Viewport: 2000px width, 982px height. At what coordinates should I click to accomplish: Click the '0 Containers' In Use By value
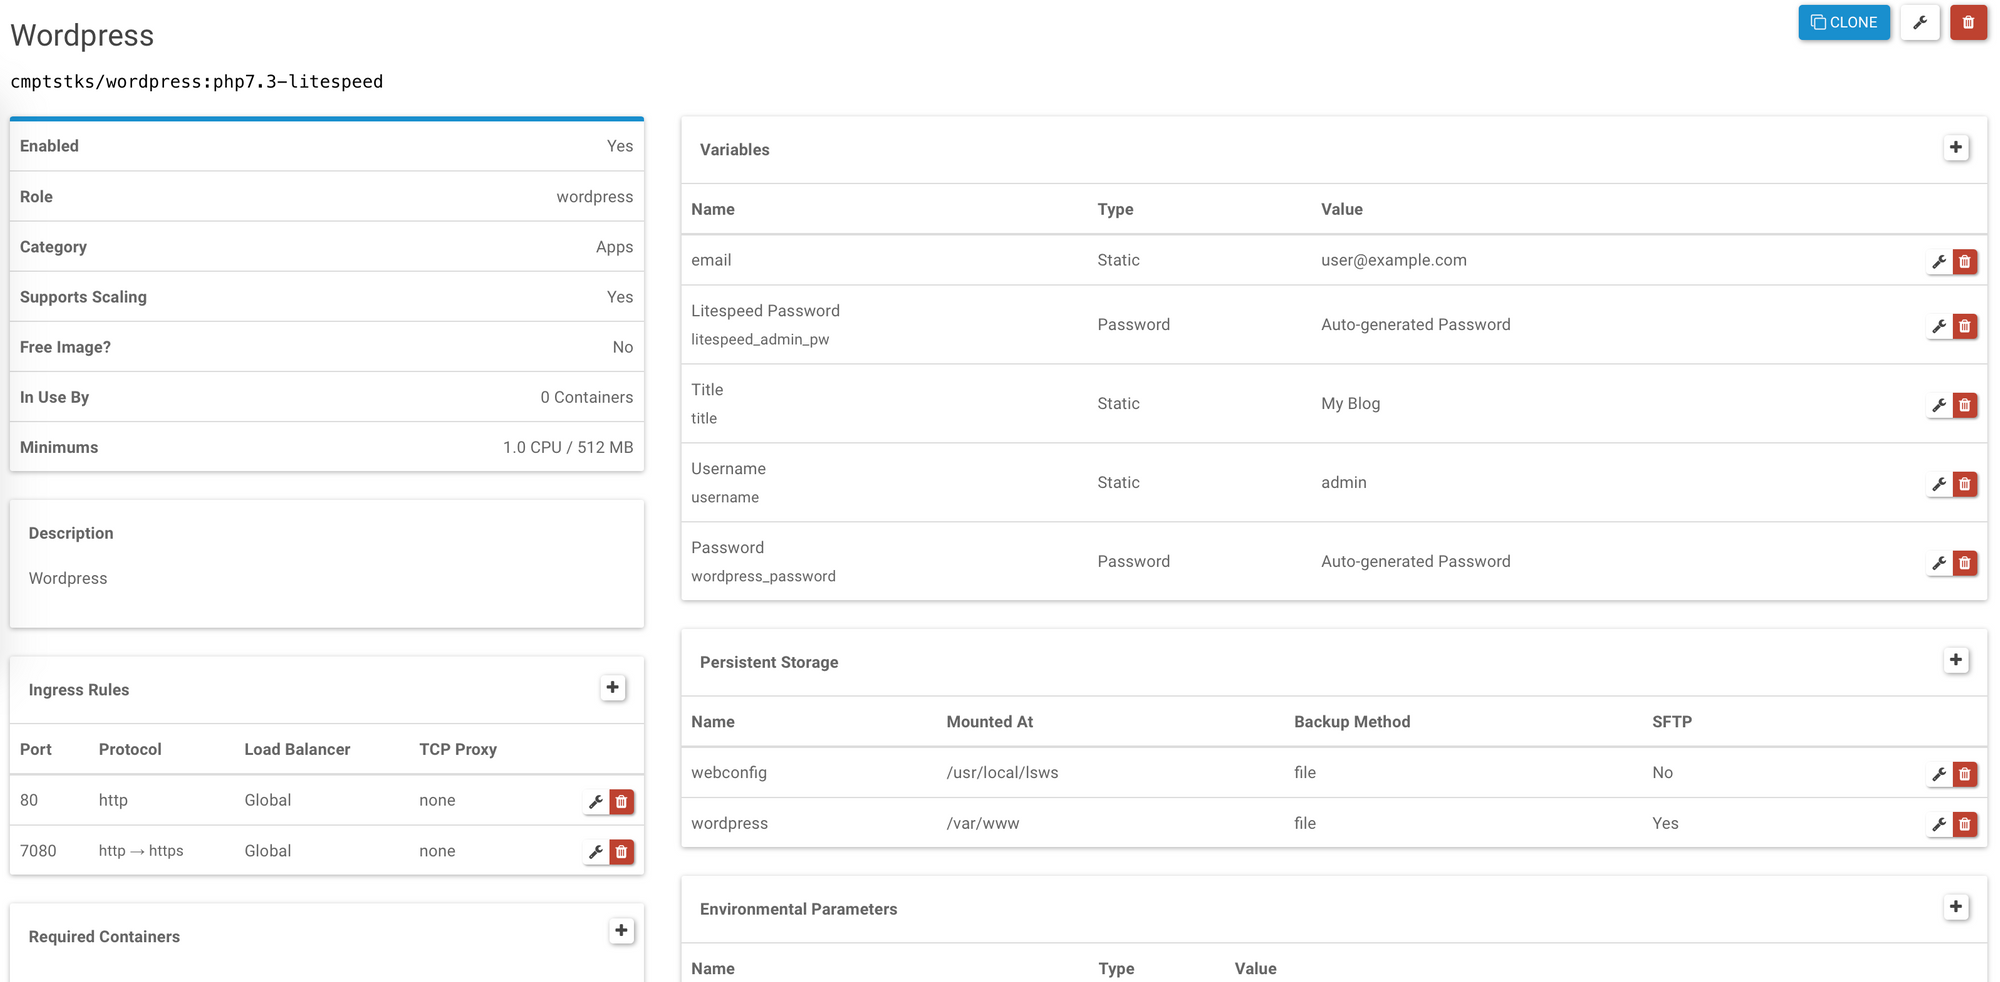(x=587, y=397)
